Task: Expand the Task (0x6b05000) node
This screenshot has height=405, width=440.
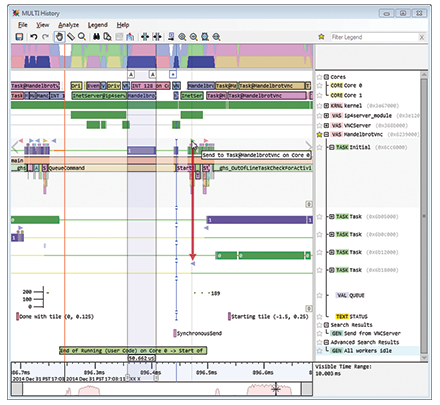Action: [332, 217]
